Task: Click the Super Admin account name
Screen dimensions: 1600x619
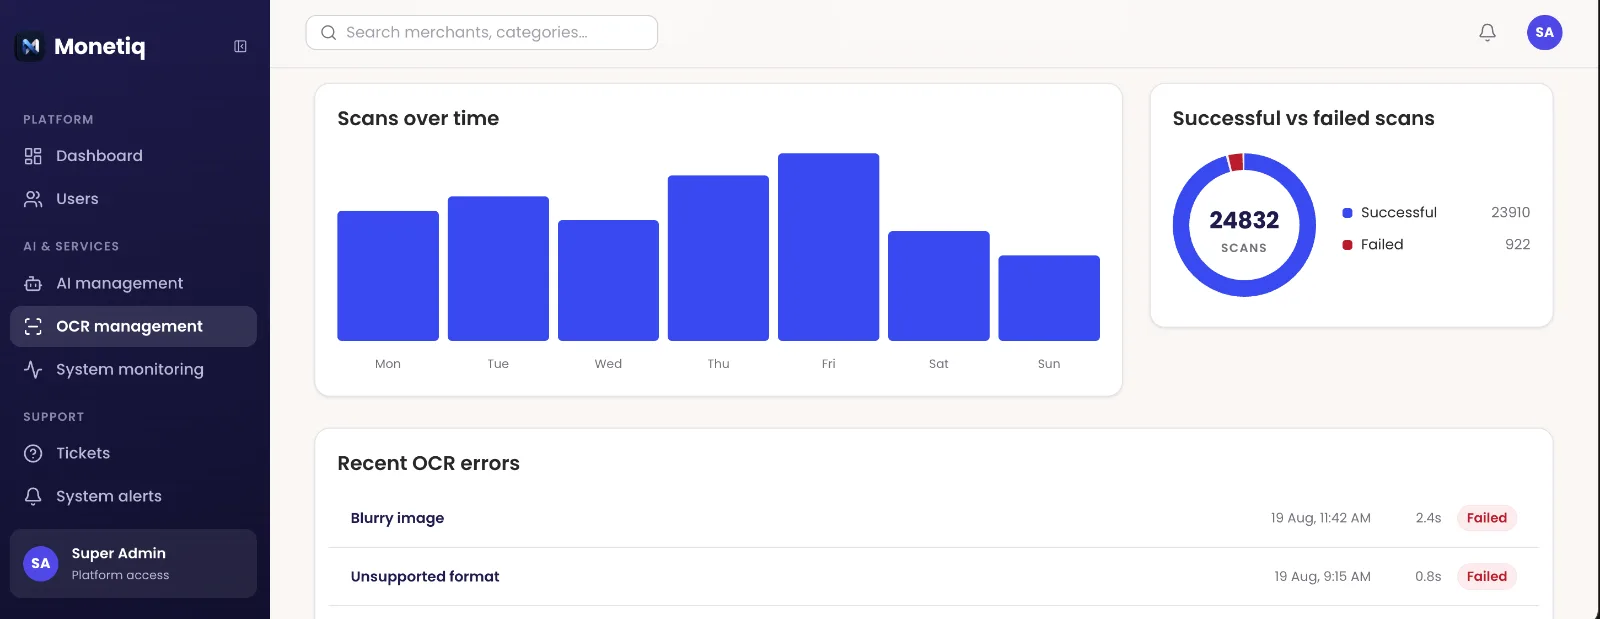Action: coord(118,553)
